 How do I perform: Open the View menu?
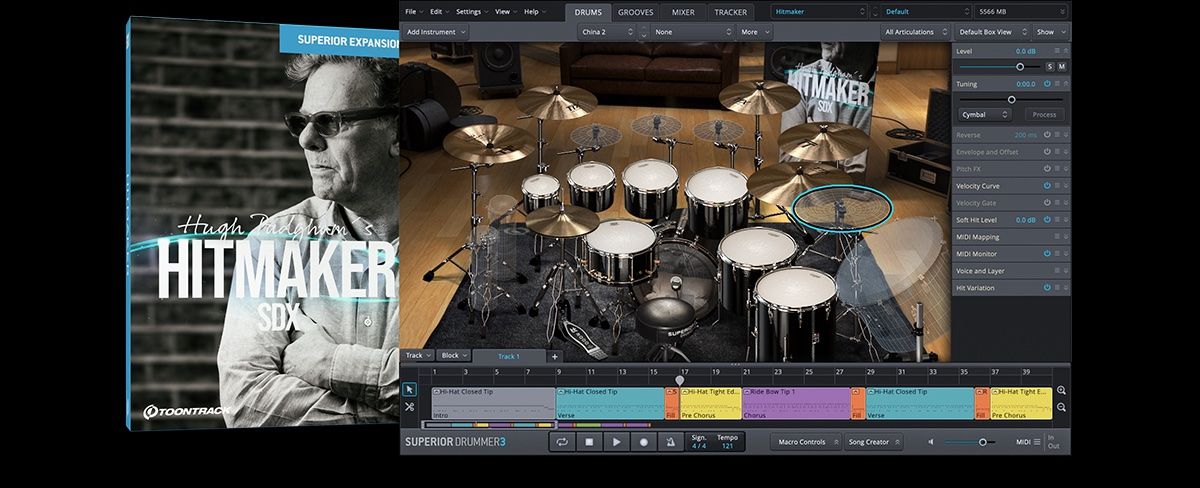[505, 11]
